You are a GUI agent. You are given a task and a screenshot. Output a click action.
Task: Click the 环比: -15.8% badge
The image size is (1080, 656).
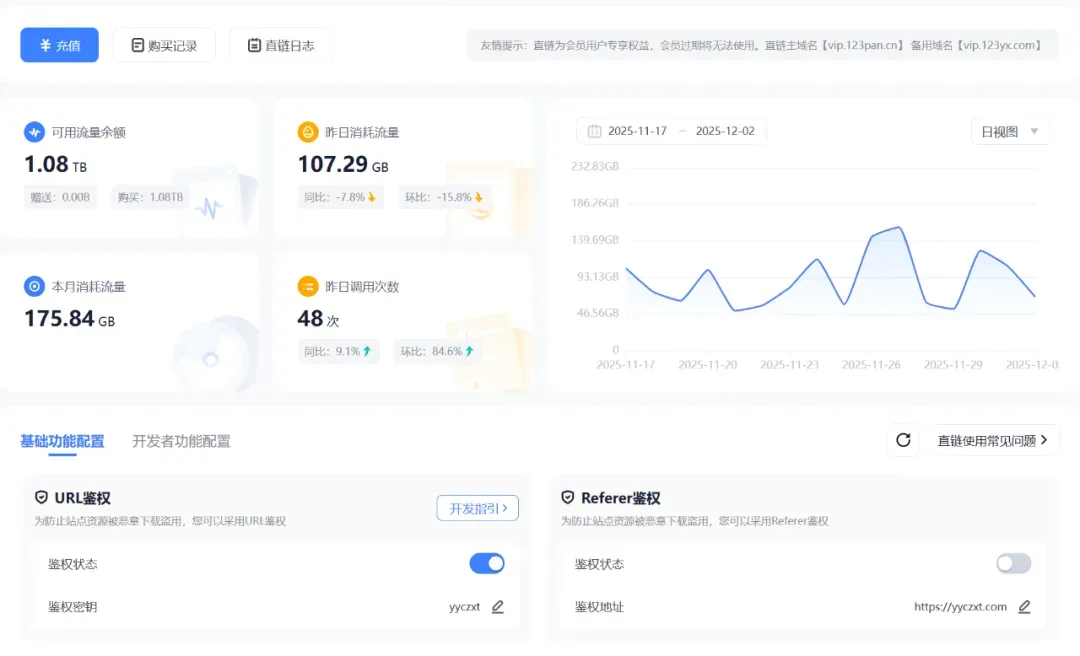[x=443, y=197]
